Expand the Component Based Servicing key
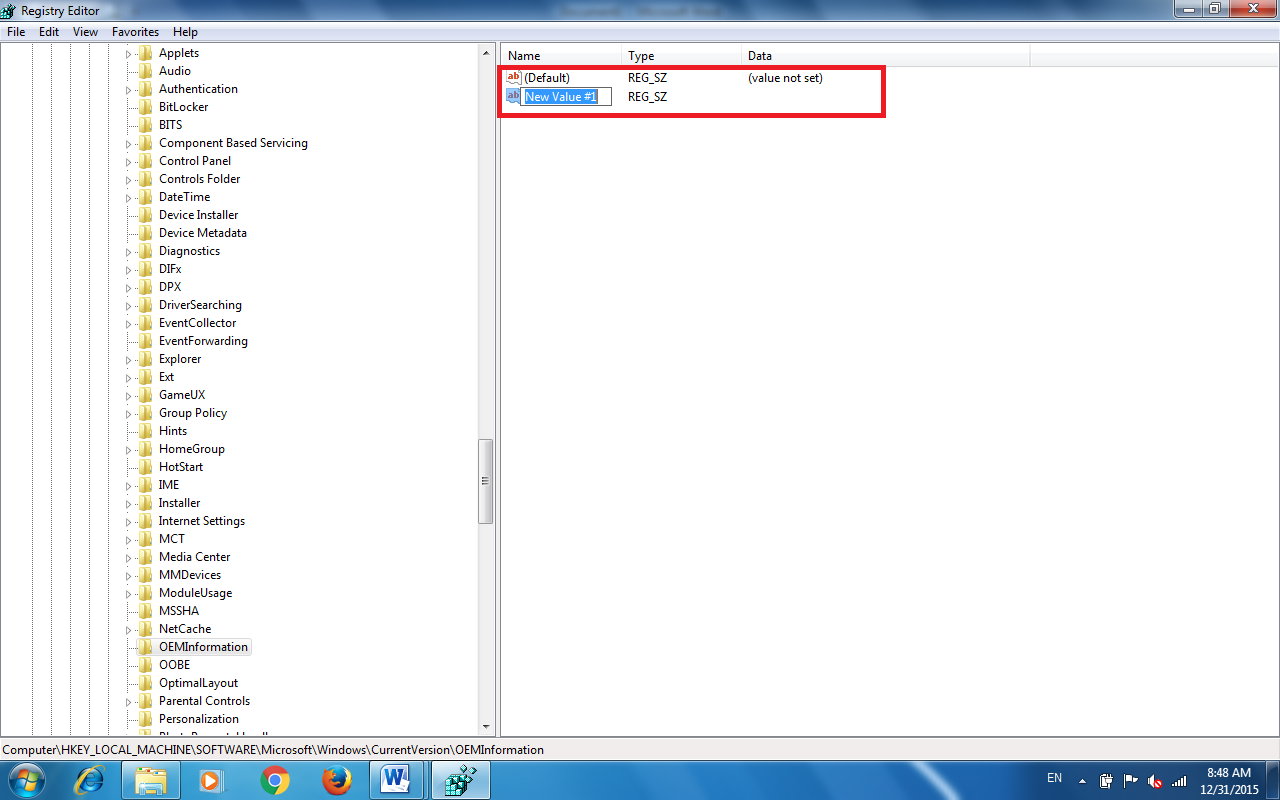Viewport: 1280px width, 800px height. click(129, 143)
